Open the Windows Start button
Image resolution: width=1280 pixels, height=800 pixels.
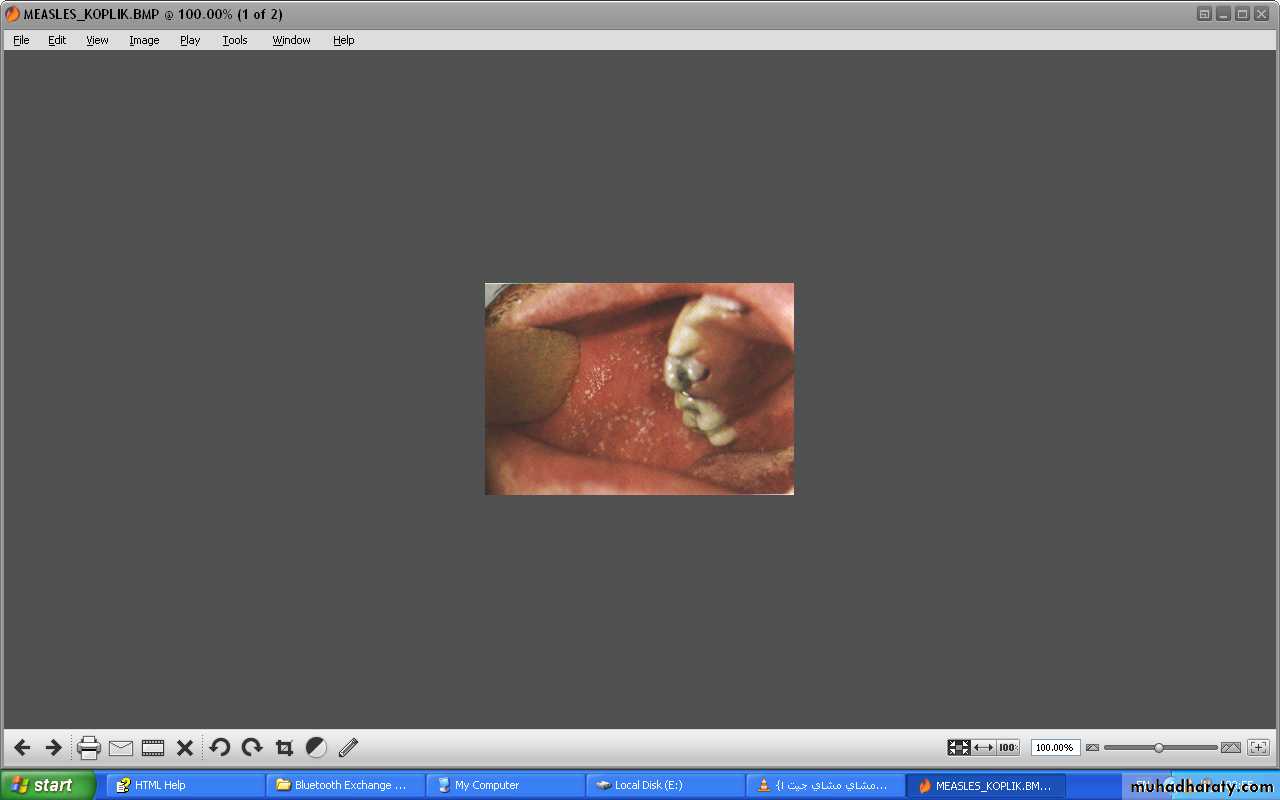point(48,785)
